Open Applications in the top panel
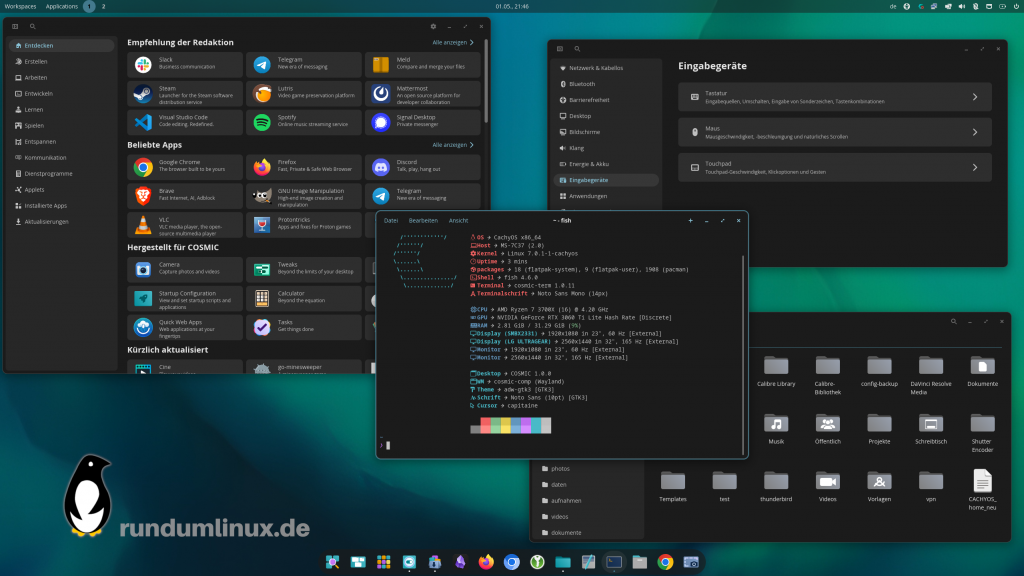This screenshot has height=576, width=1024. click(x=61, y=7)
